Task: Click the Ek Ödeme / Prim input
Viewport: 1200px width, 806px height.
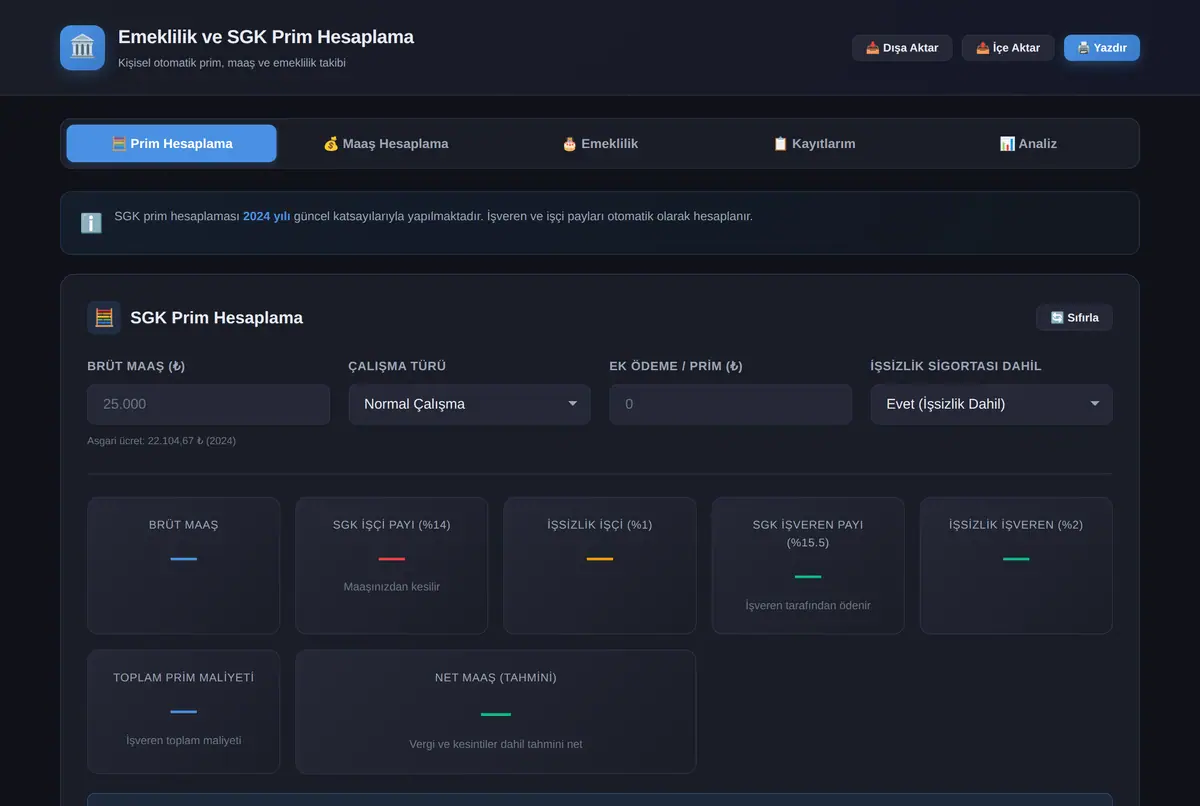Action: [x=731, y=404]
